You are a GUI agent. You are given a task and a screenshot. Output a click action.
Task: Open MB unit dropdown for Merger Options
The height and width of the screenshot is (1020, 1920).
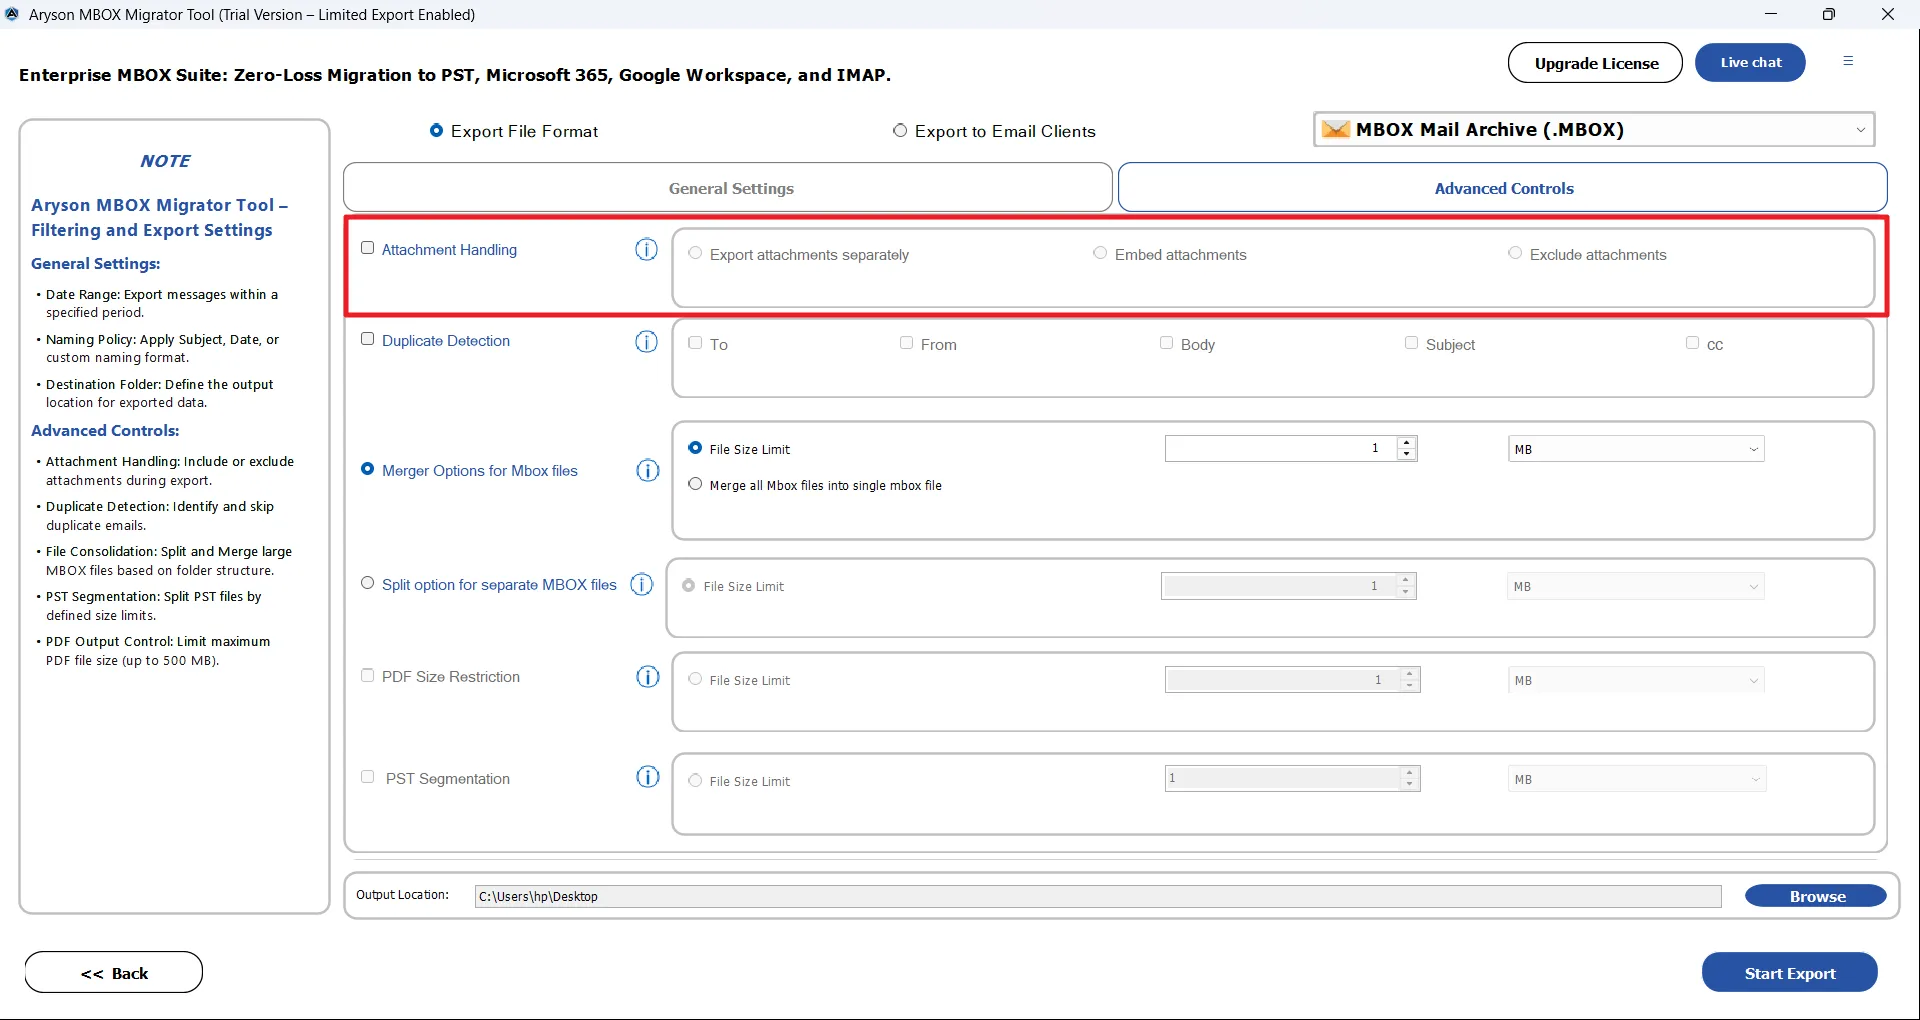(x=1636, y=449)
